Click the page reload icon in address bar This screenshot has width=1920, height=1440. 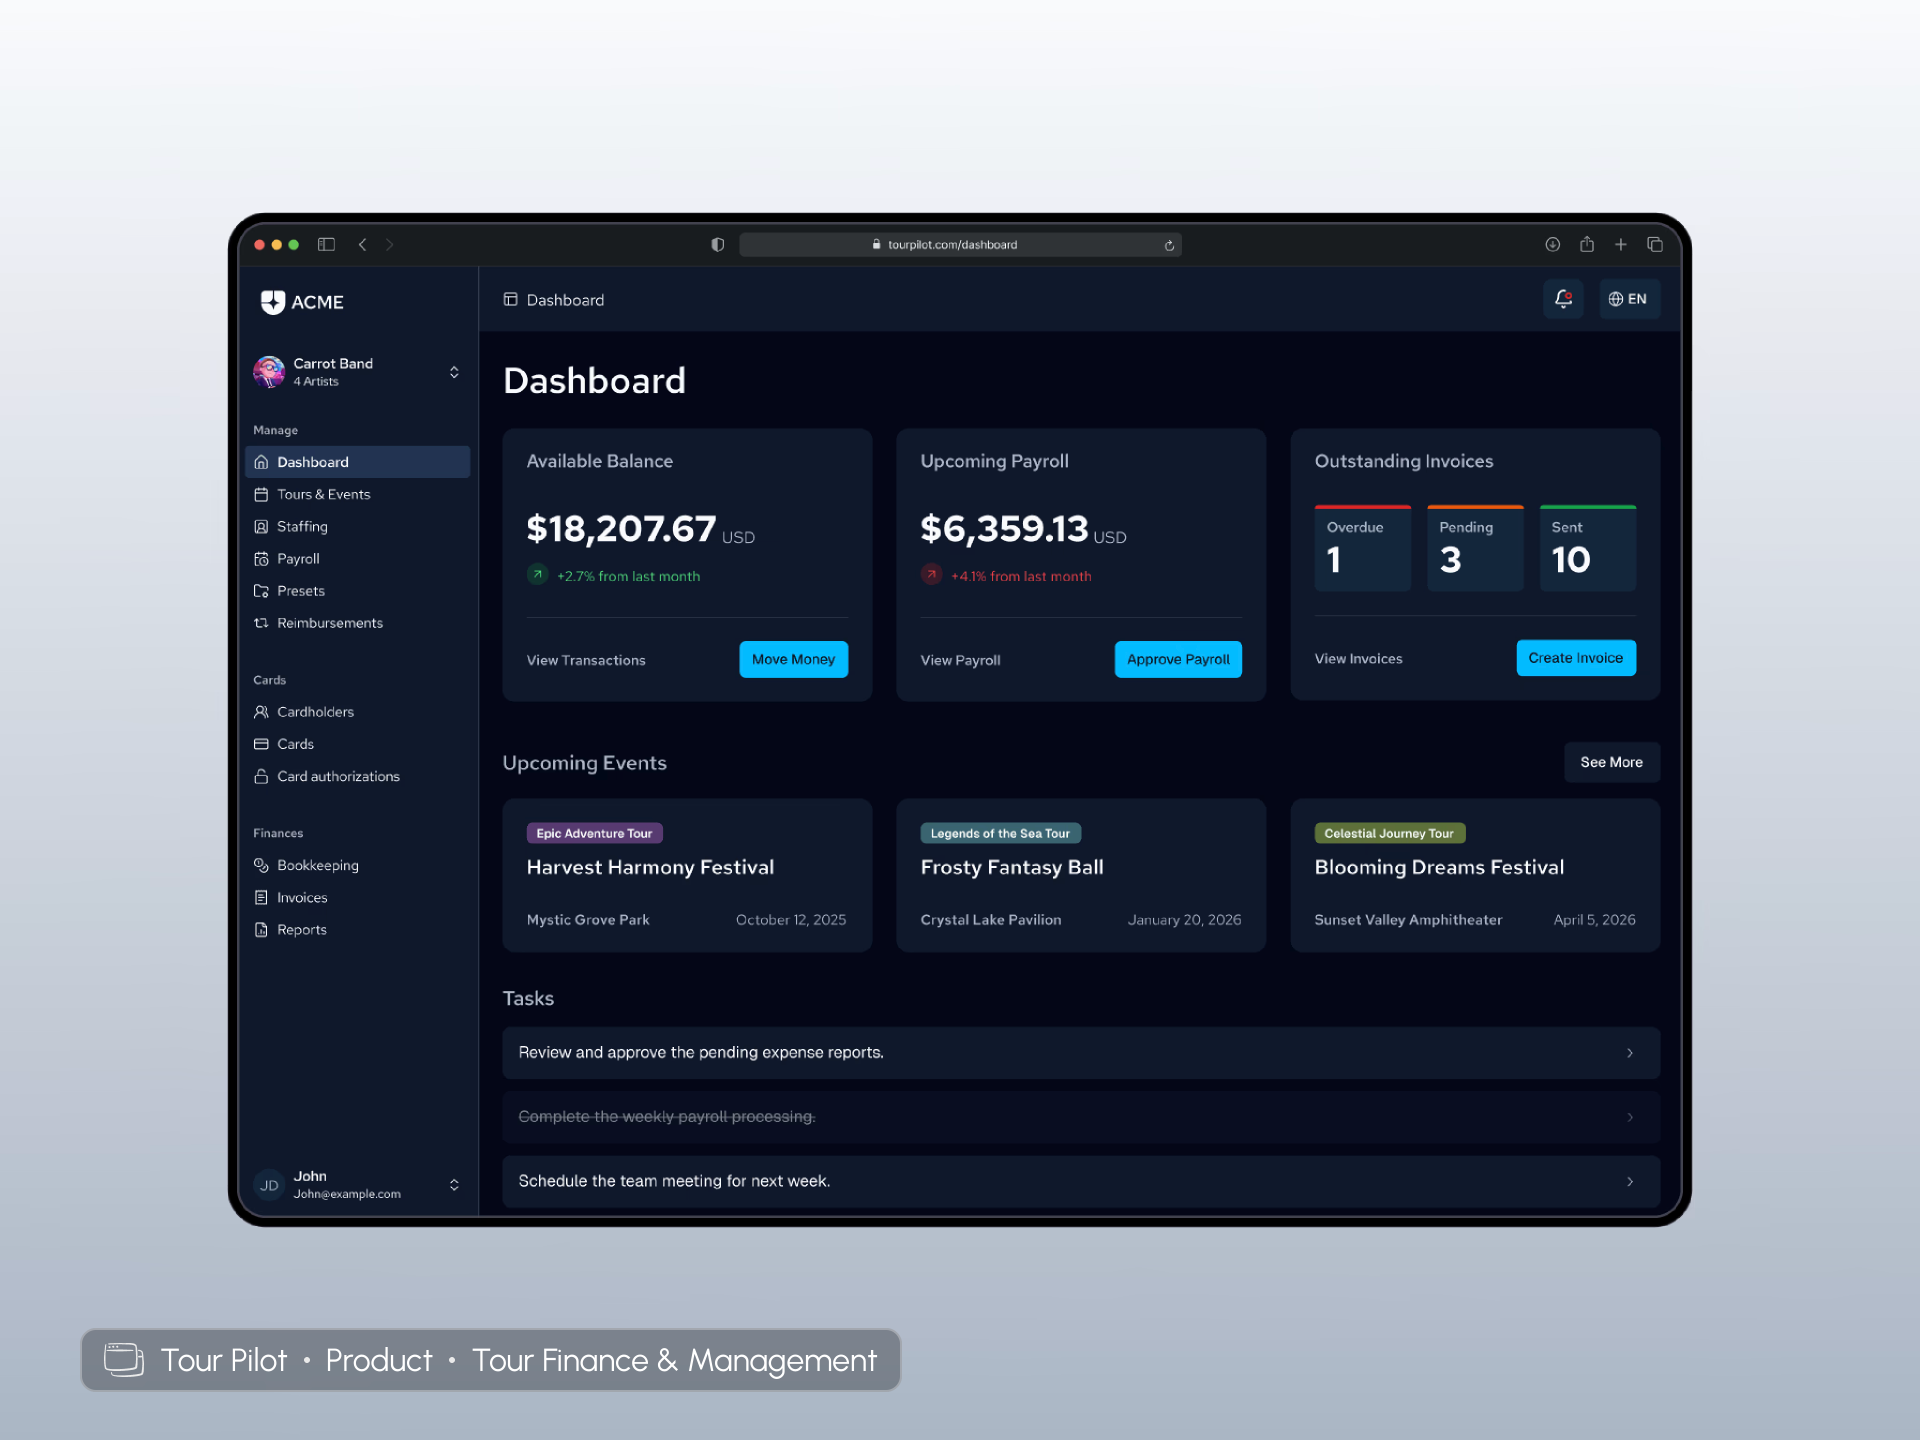(x=1169, y=245)
